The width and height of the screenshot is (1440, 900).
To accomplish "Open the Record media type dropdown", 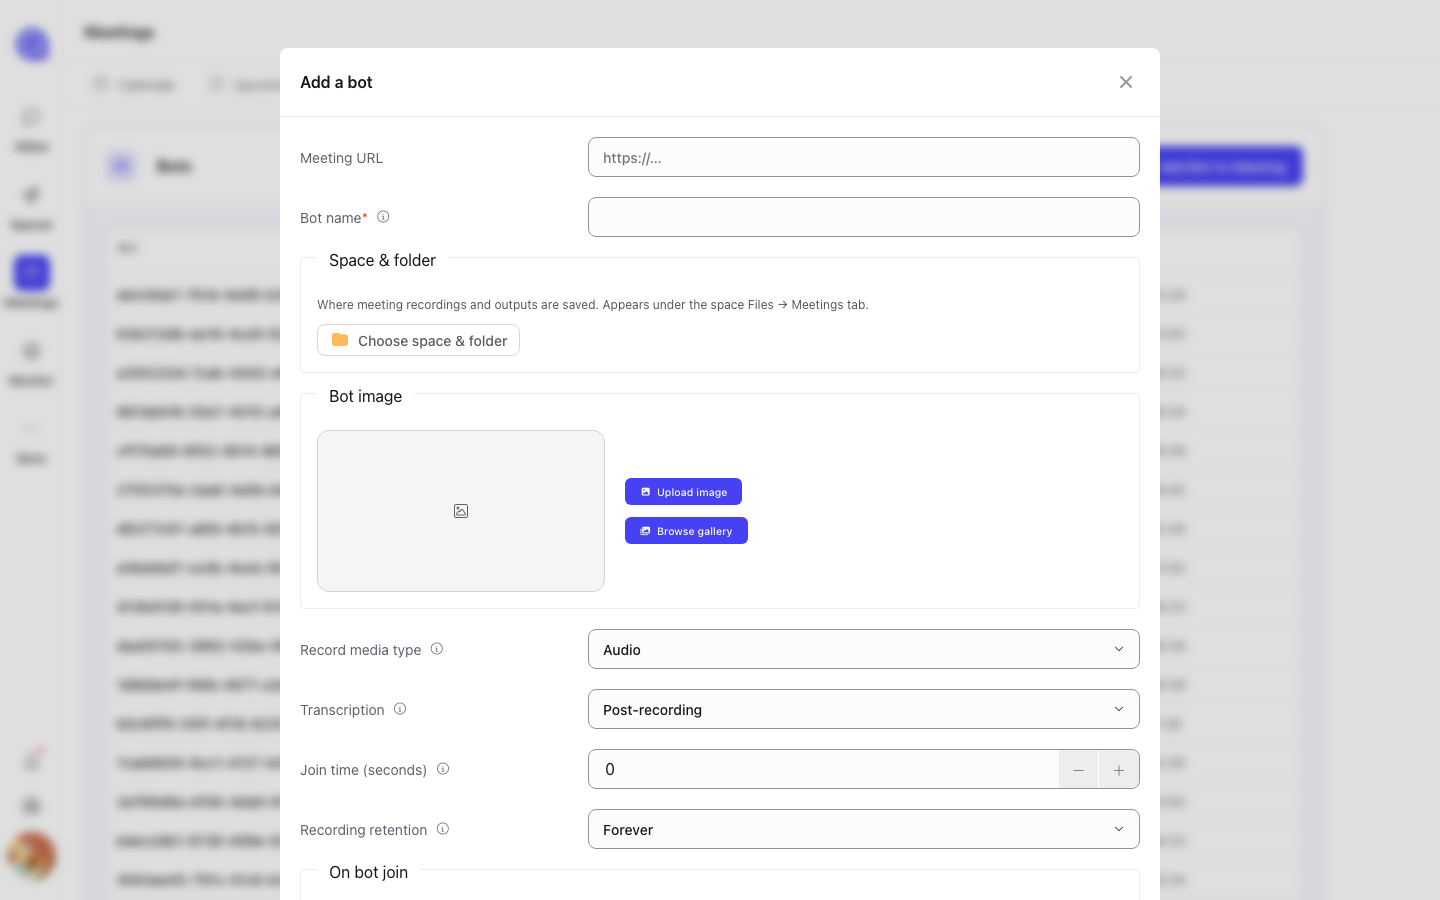I will click(x=864, y=649).
